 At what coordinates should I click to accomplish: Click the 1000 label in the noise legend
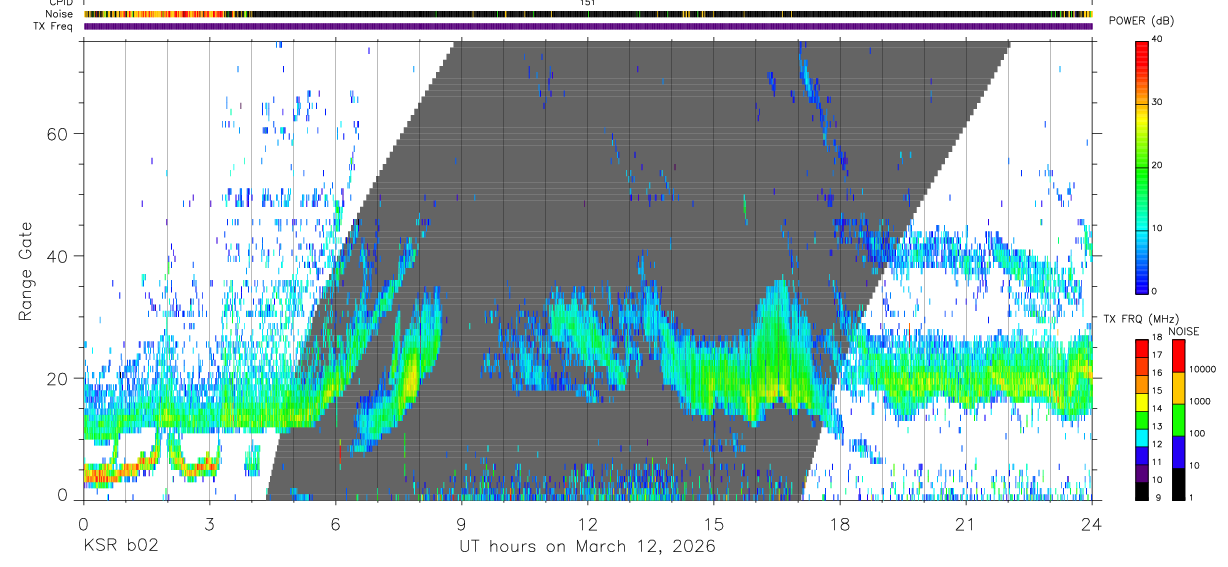point(1201,401)
